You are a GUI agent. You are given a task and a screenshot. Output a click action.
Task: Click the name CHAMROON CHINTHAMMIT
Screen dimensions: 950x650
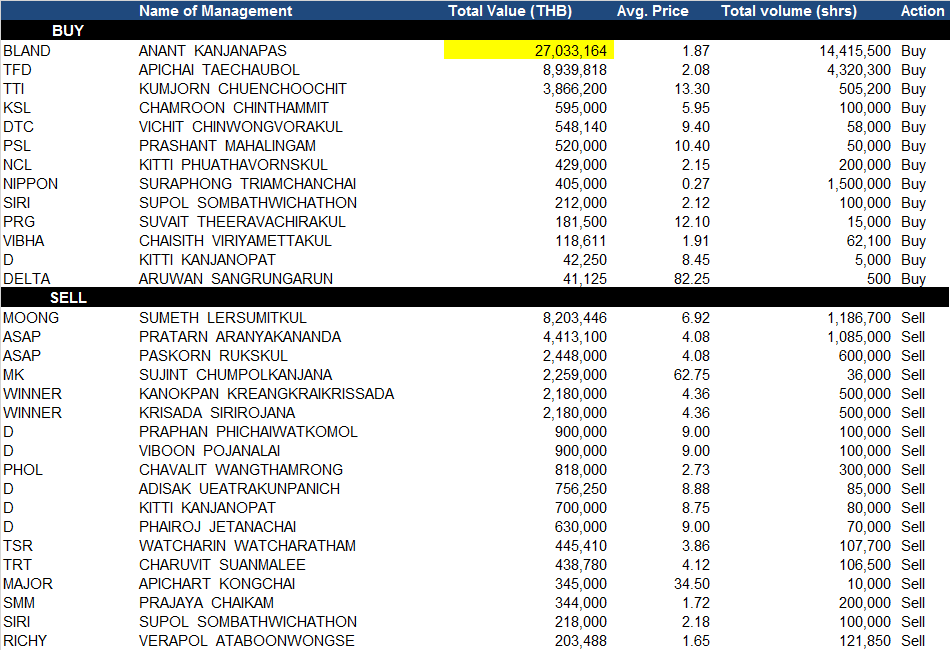pos(233,108)
